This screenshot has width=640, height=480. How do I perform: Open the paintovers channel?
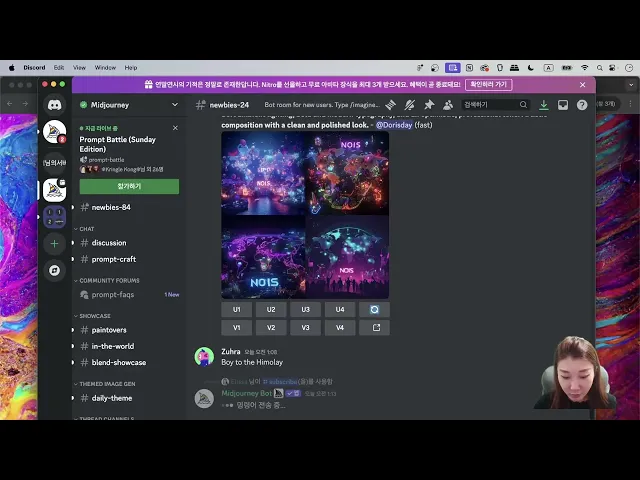127,330
